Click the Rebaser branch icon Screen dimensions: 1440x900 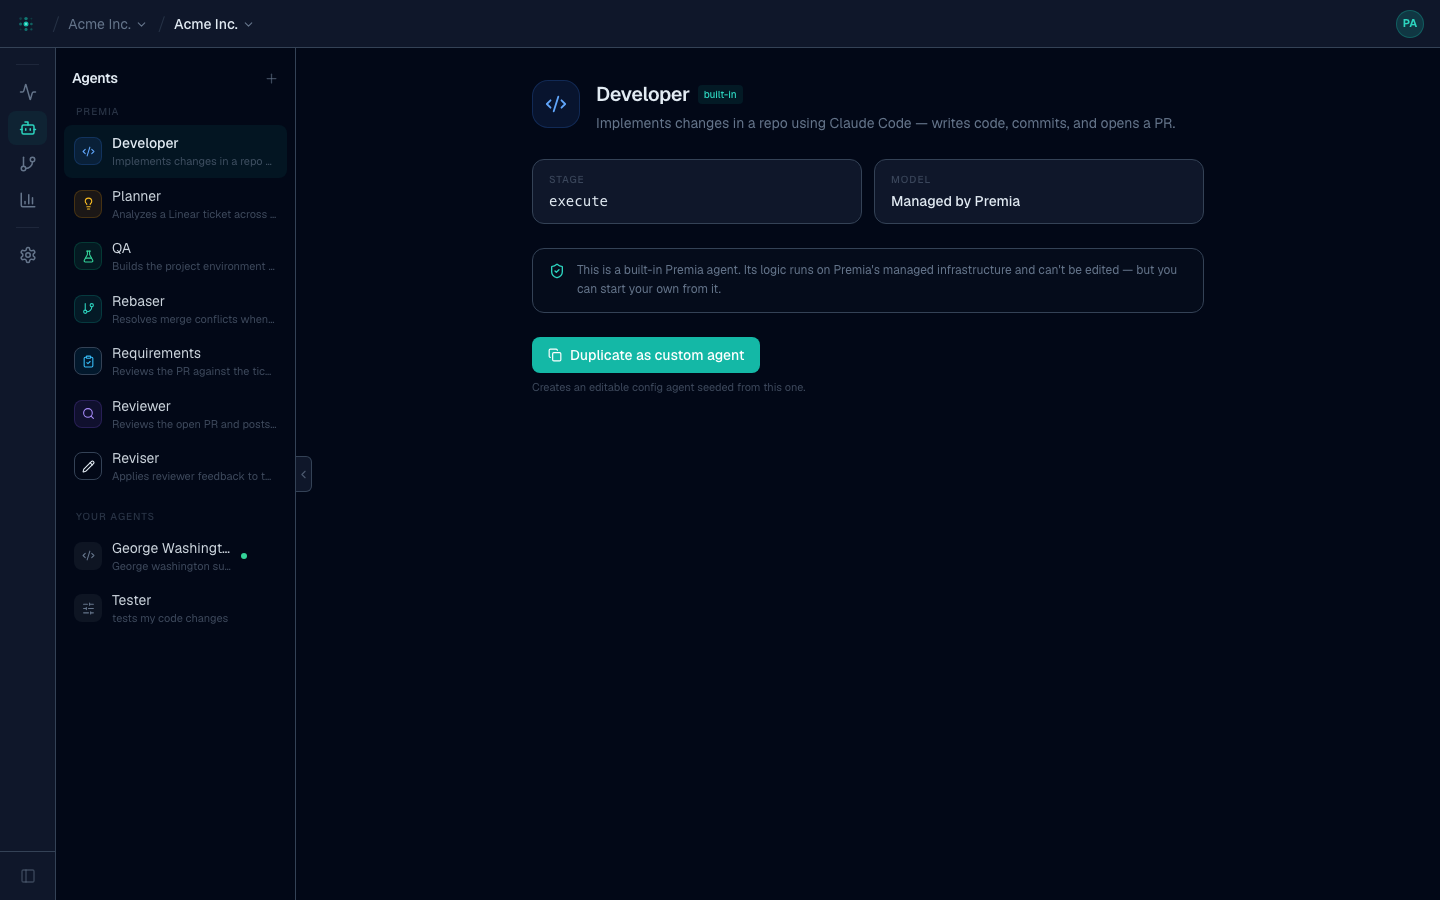tap(88, 309)
